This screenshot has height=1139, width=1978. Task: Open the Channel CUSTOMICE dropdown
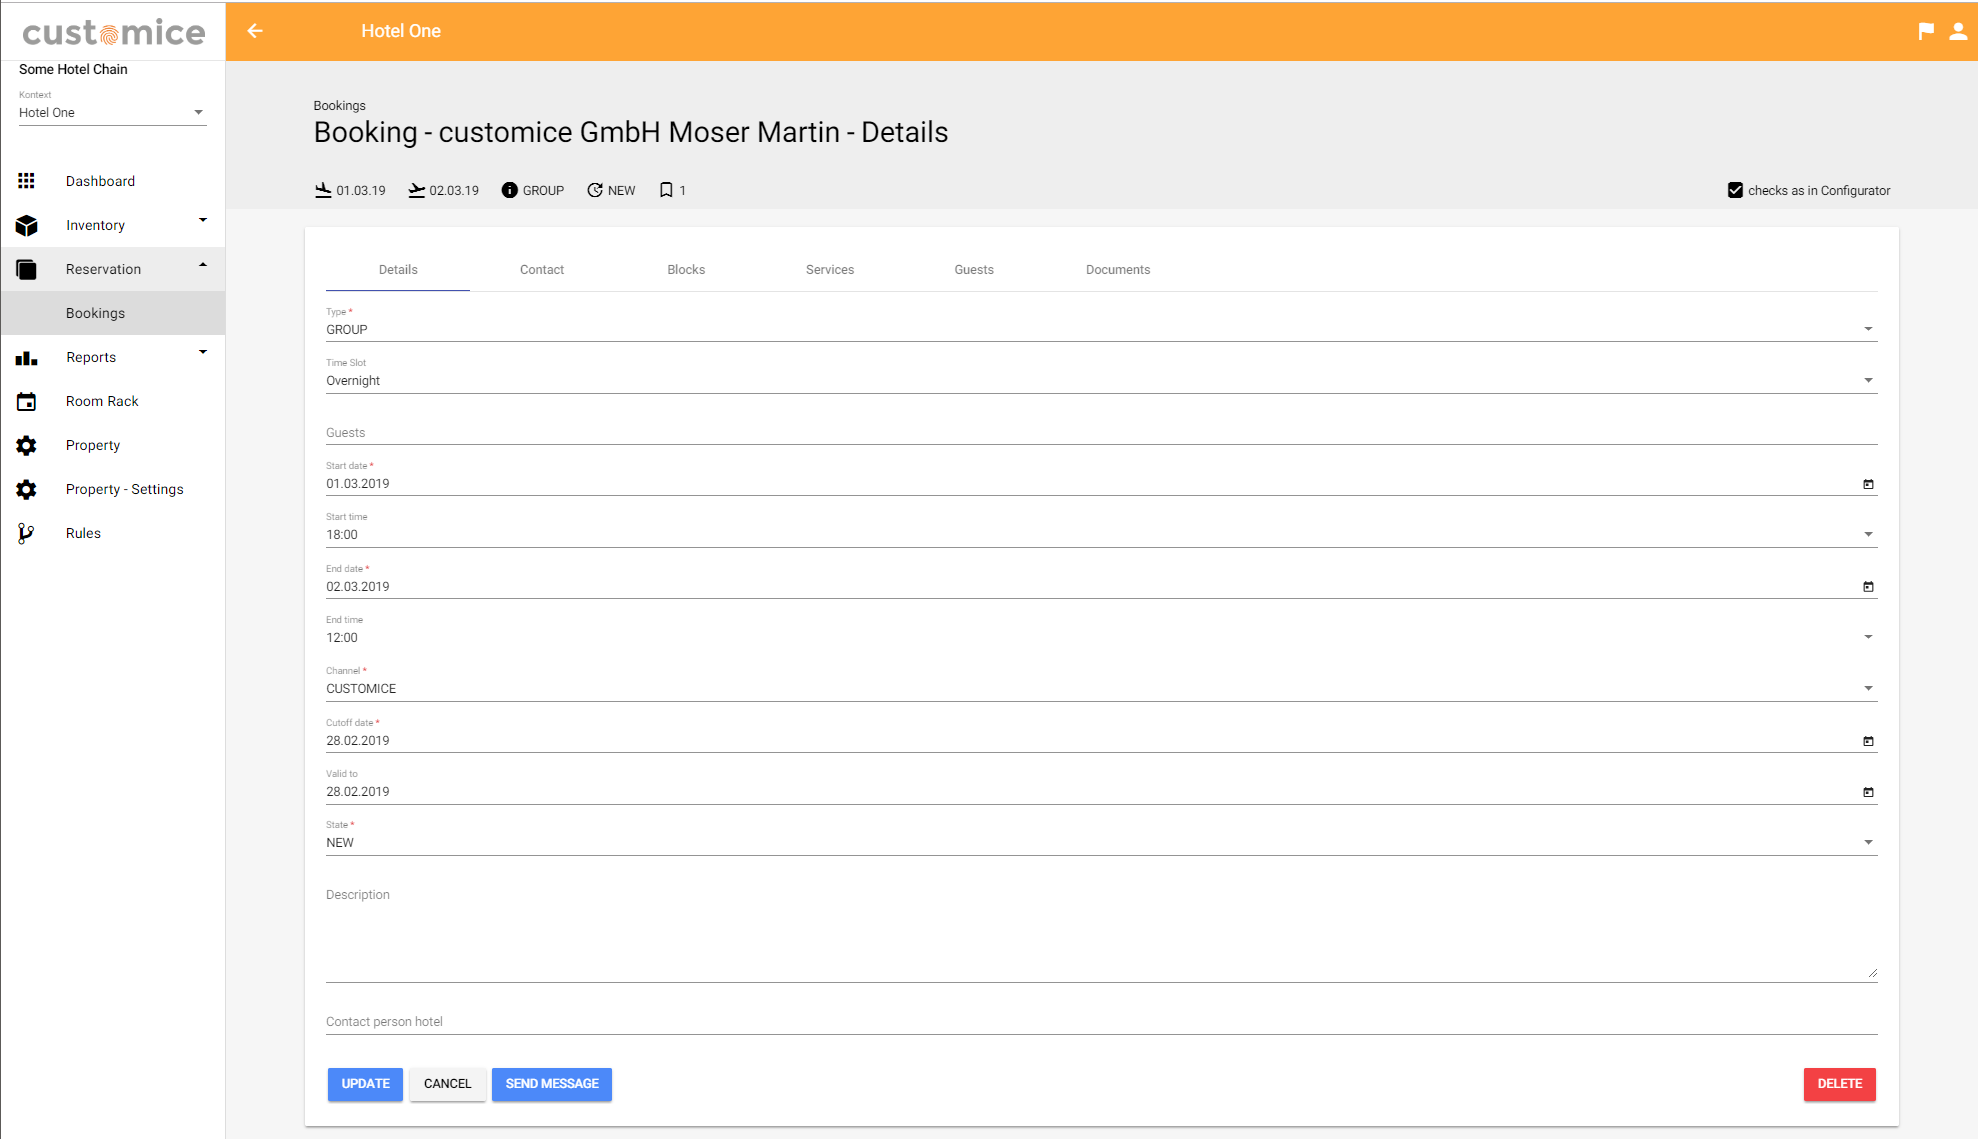pyautogui.click(x=1101, y=688)
